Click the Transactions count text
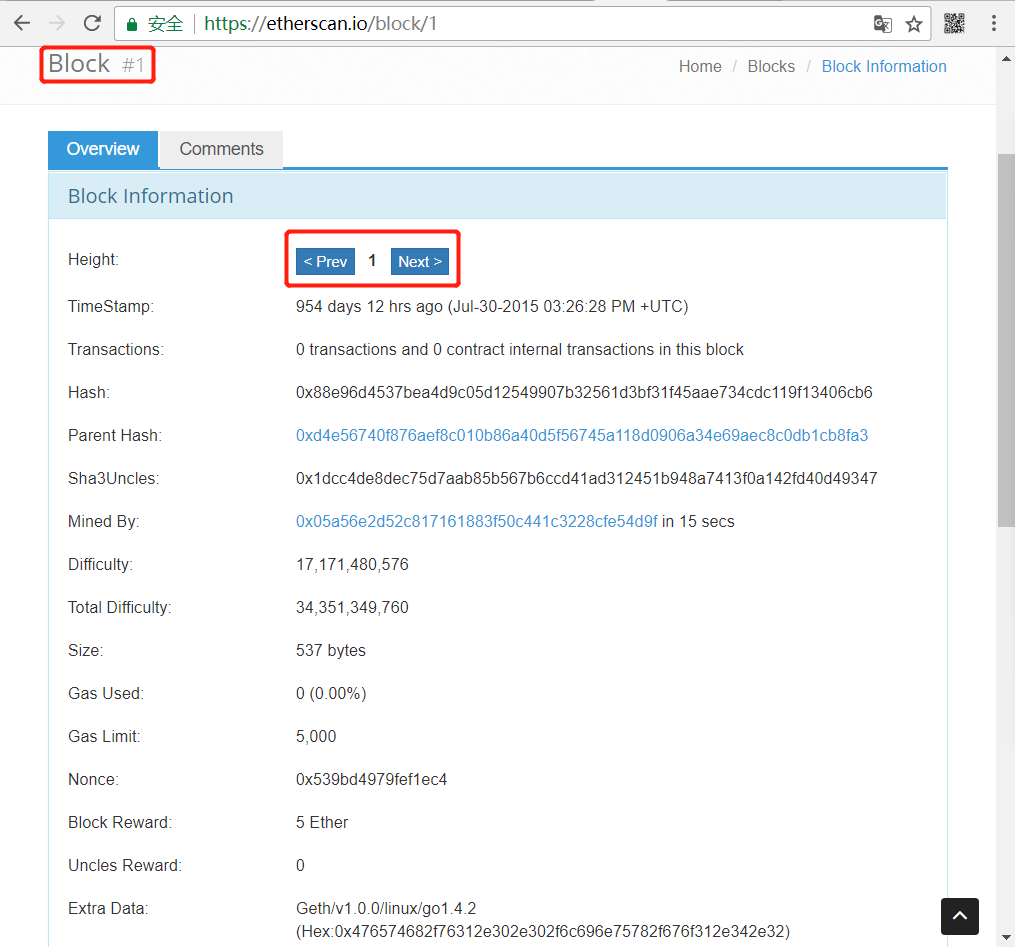The width and height of the screenshot is (1015, 947). coord(520,350)
